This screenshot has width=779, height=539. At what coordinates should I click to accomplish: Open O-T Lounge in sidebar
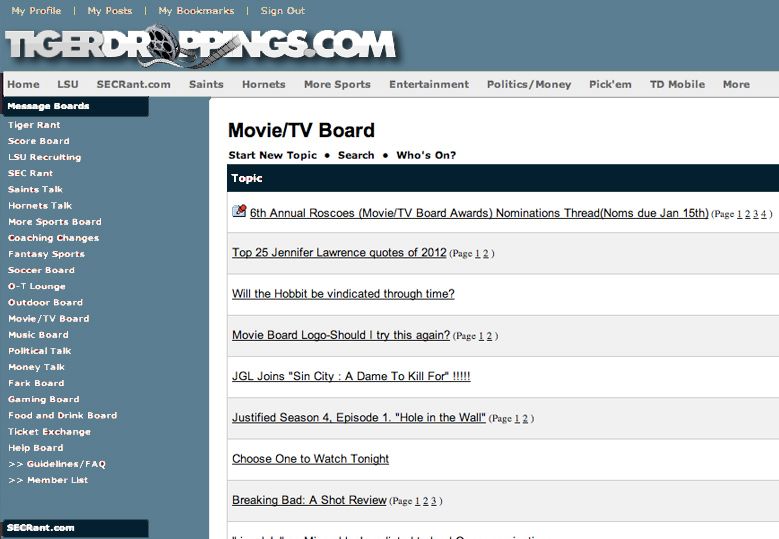point(37,286)
